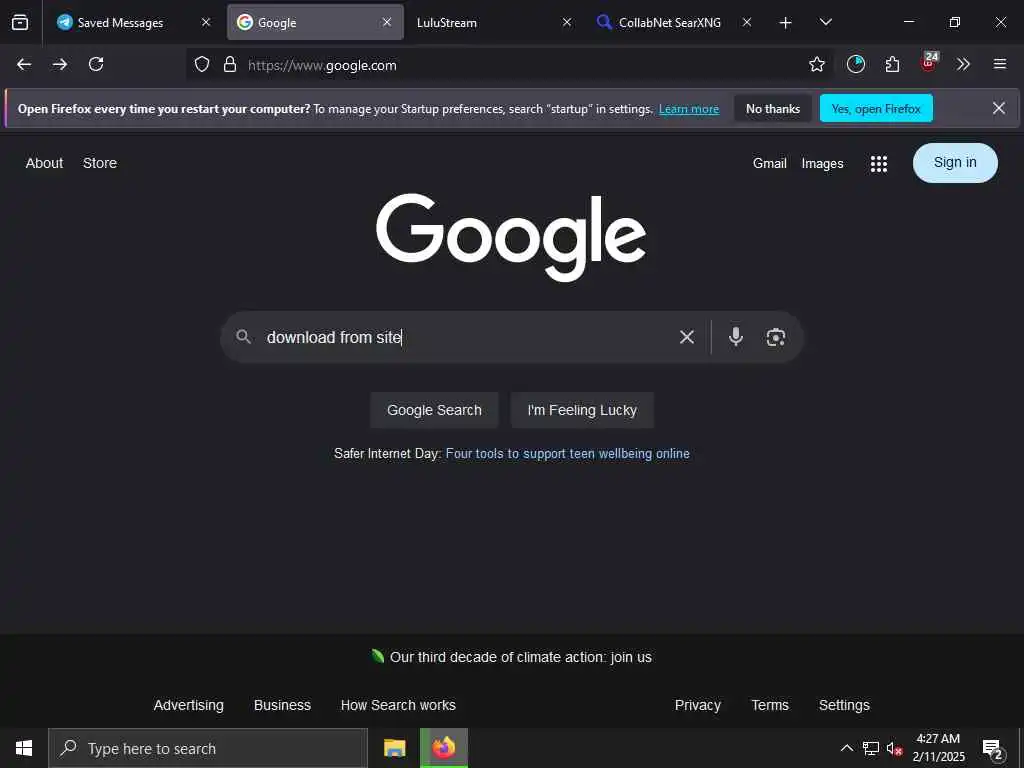Open the Terms footer link
This screenshot has width=1024, height=768.
coord(770,705)
